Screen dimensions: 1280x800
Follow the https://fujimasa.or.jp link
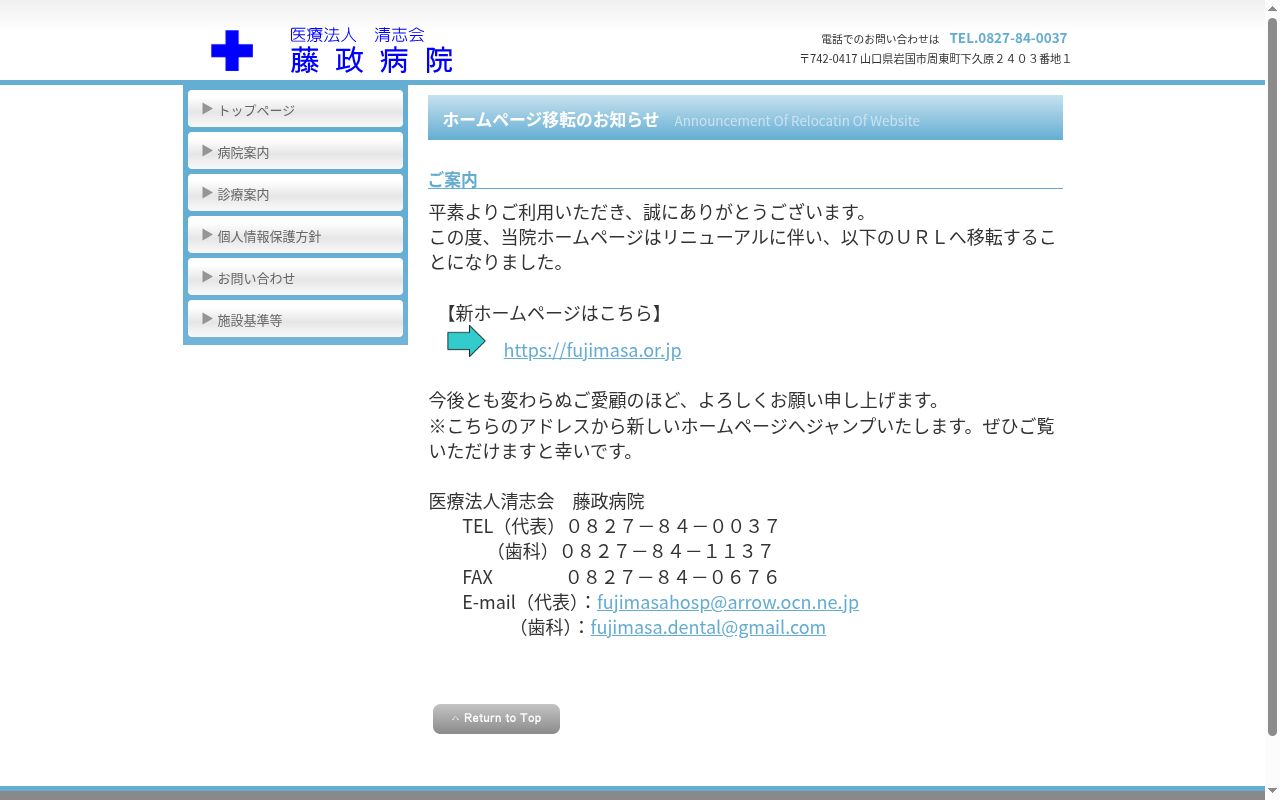(x=592, y=350)
